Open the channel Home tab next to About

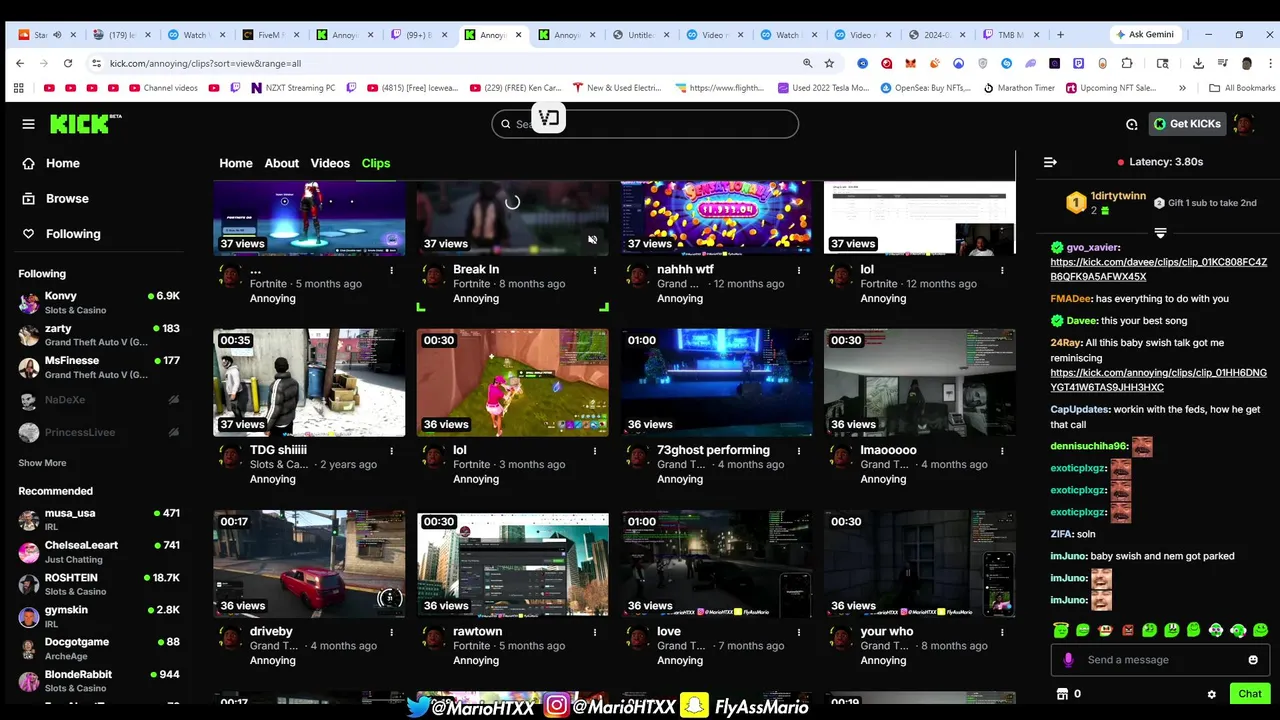click(x=236, y=163)
